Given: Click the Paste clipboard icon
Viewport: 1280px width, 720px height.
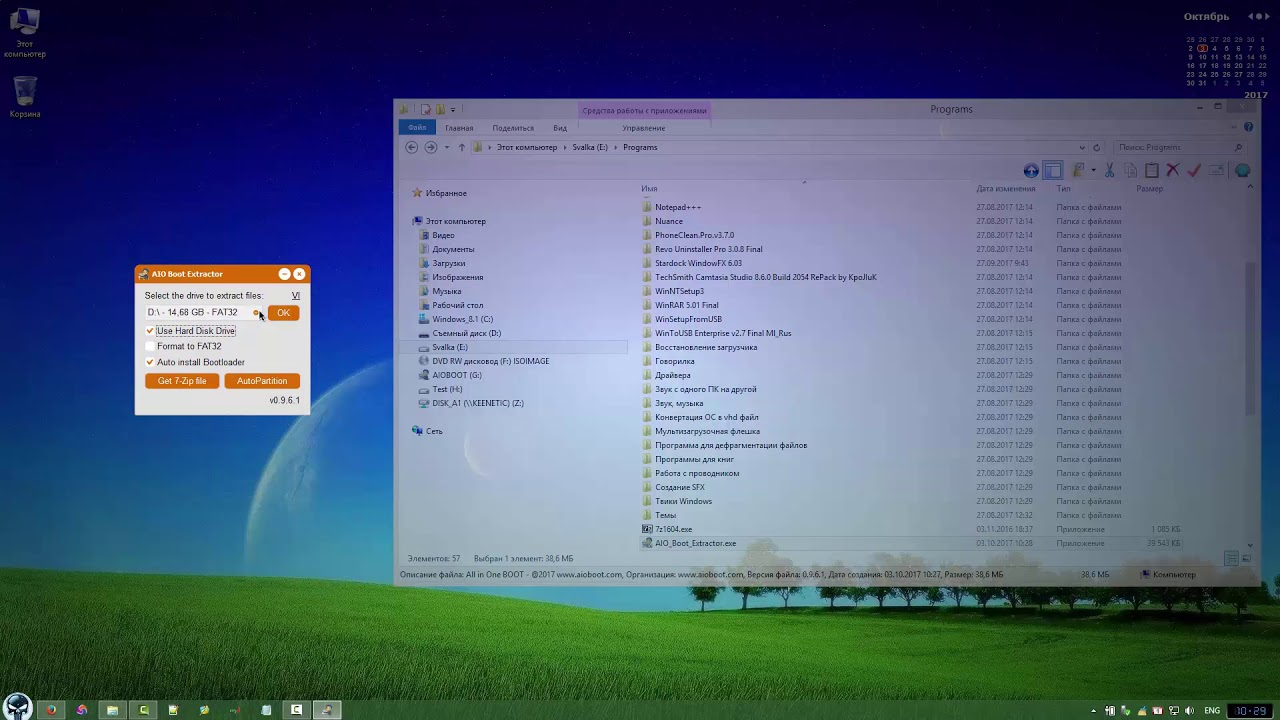Looking at the screenshot, I should click(1152, 171).
